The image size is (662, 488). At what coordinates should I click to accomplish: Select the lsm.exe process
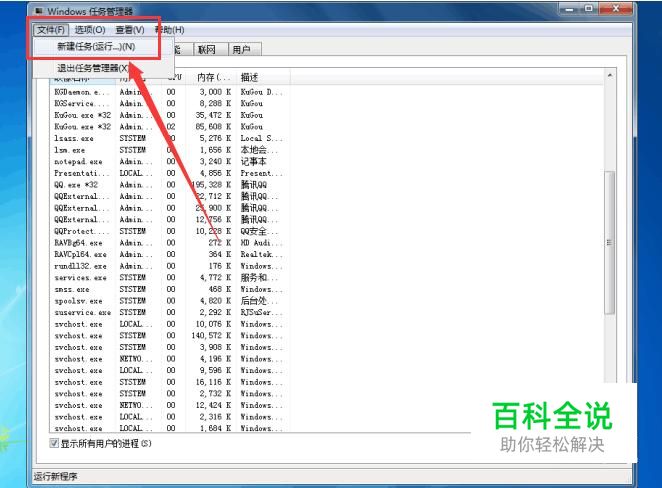[169, 150]
